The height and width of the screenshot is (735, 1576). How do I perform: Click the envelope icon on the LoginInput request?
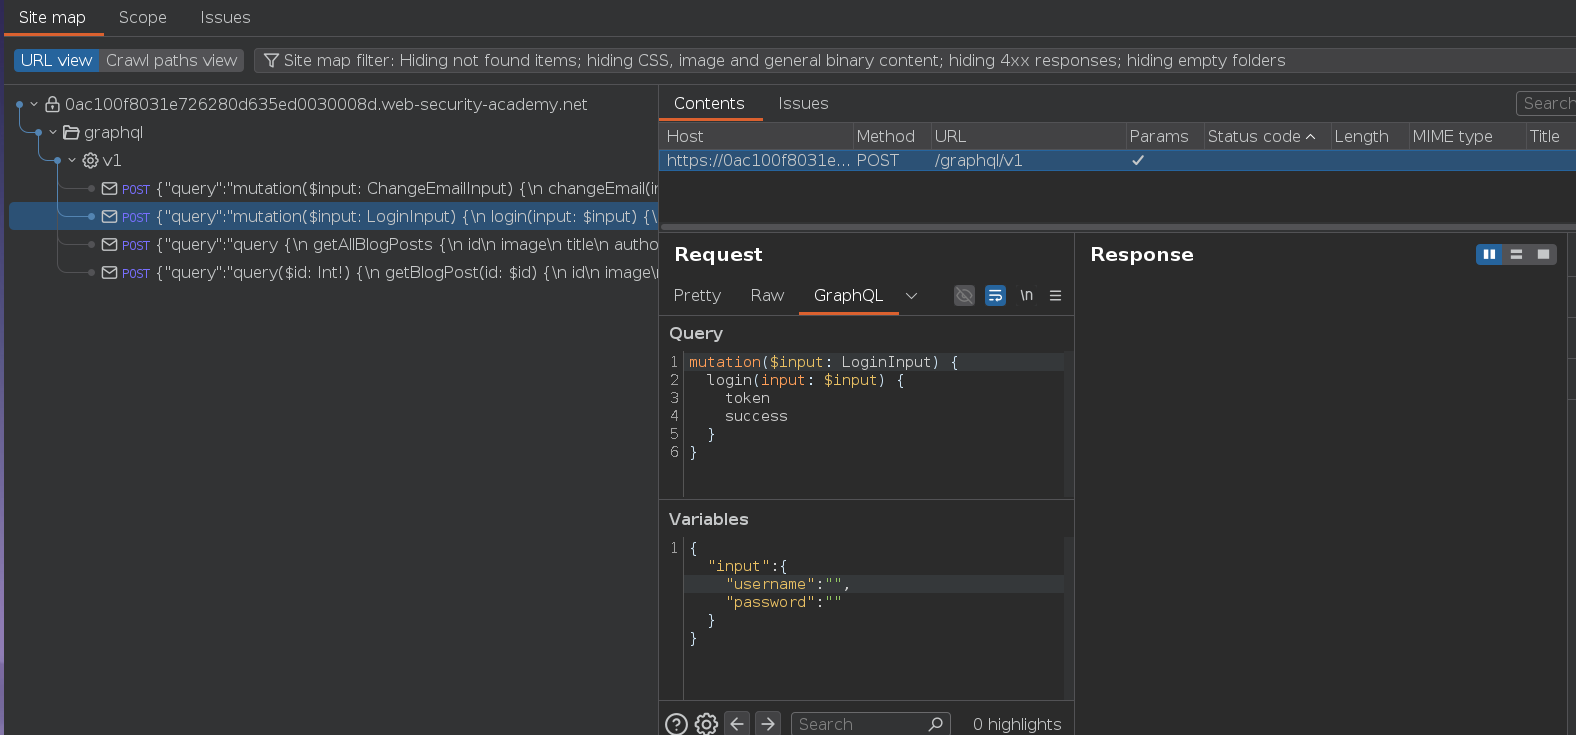tap(110, 216)
